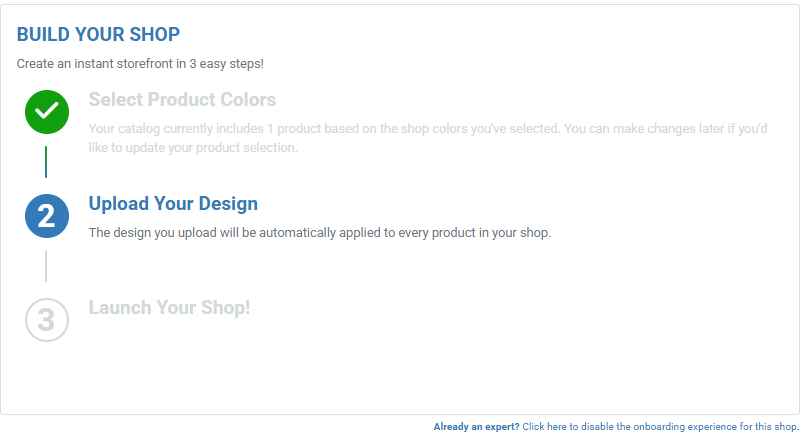
Task: Open the Upload Your Design step heading
Action: pos(173,204)
